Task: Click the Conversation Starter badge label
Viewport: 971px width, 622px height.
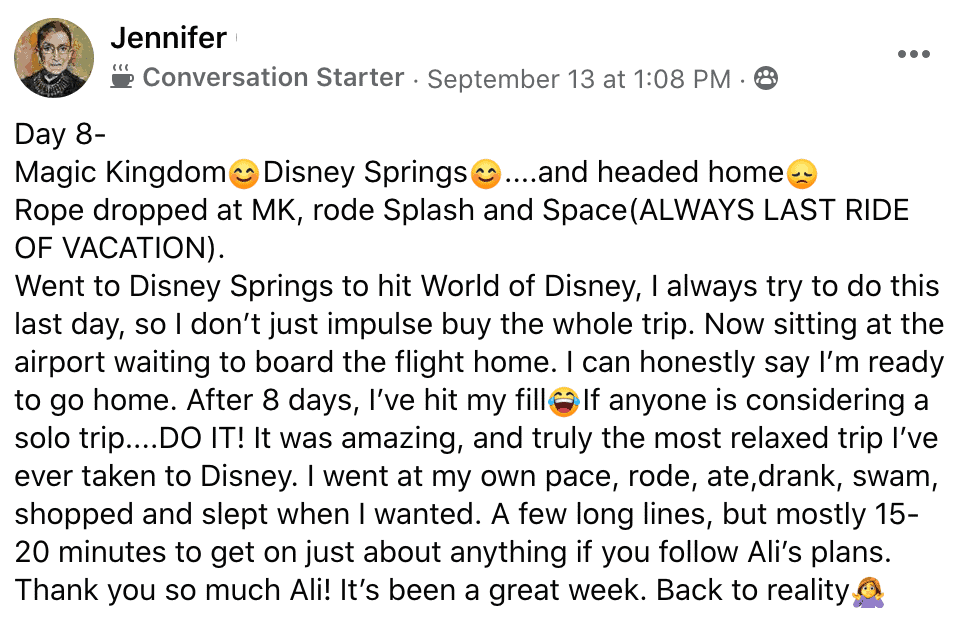Action: click(273, 77)
